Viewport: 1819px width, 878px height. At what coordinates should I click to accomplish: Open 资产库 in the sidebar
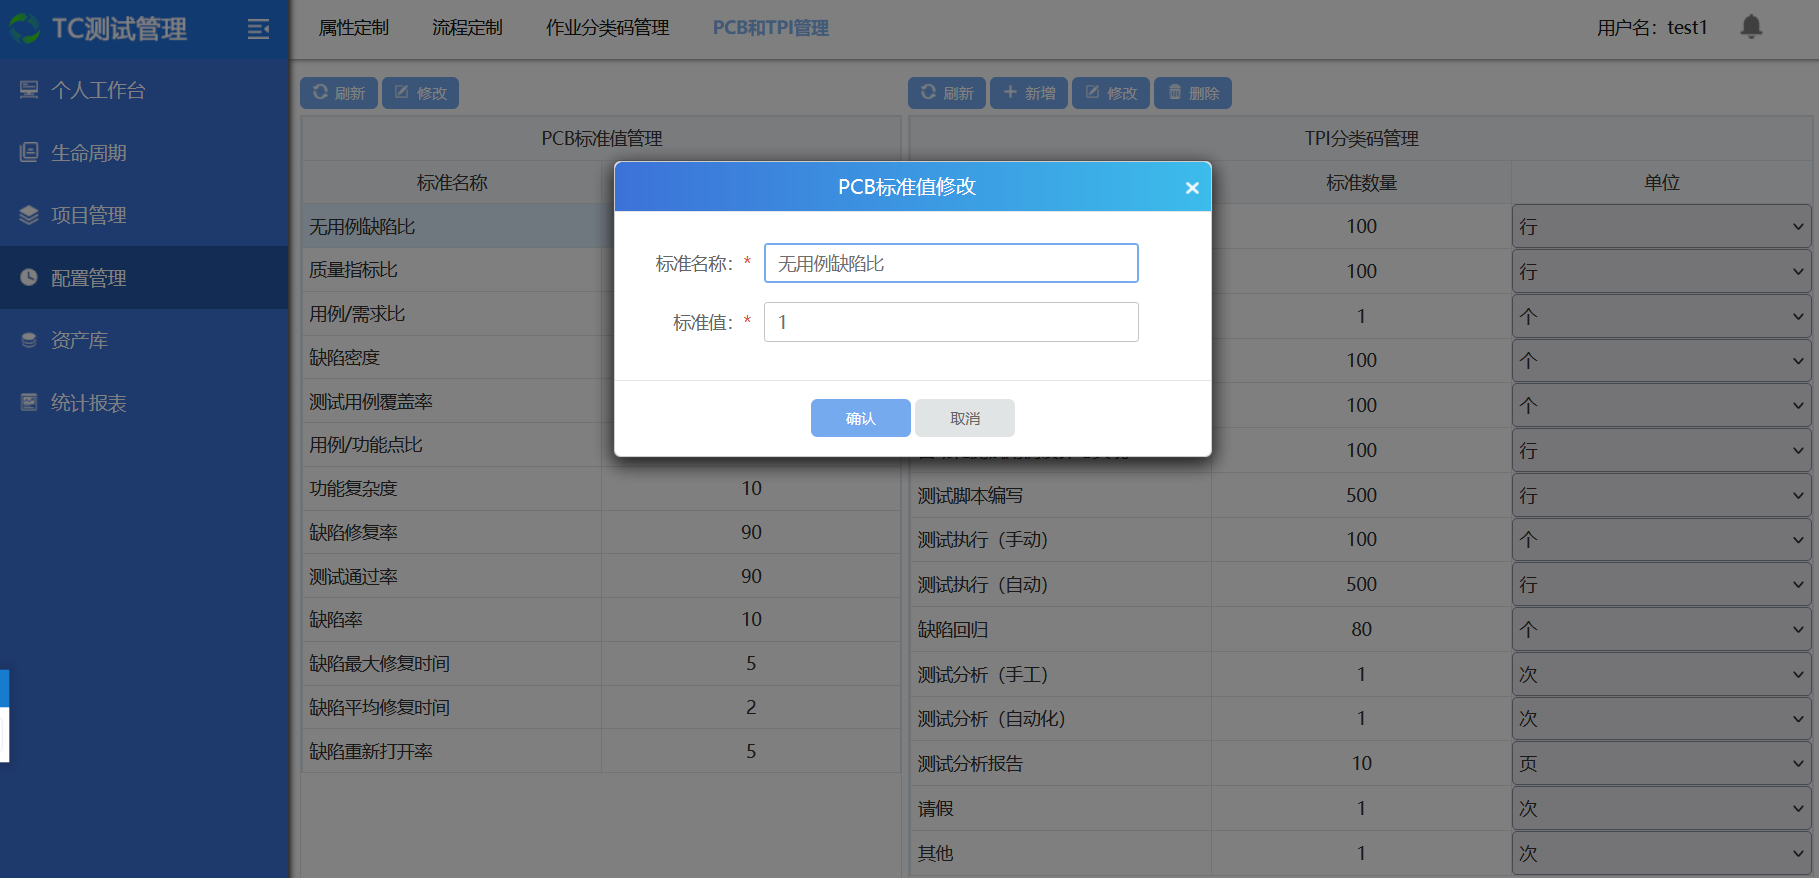pos(79,340)
